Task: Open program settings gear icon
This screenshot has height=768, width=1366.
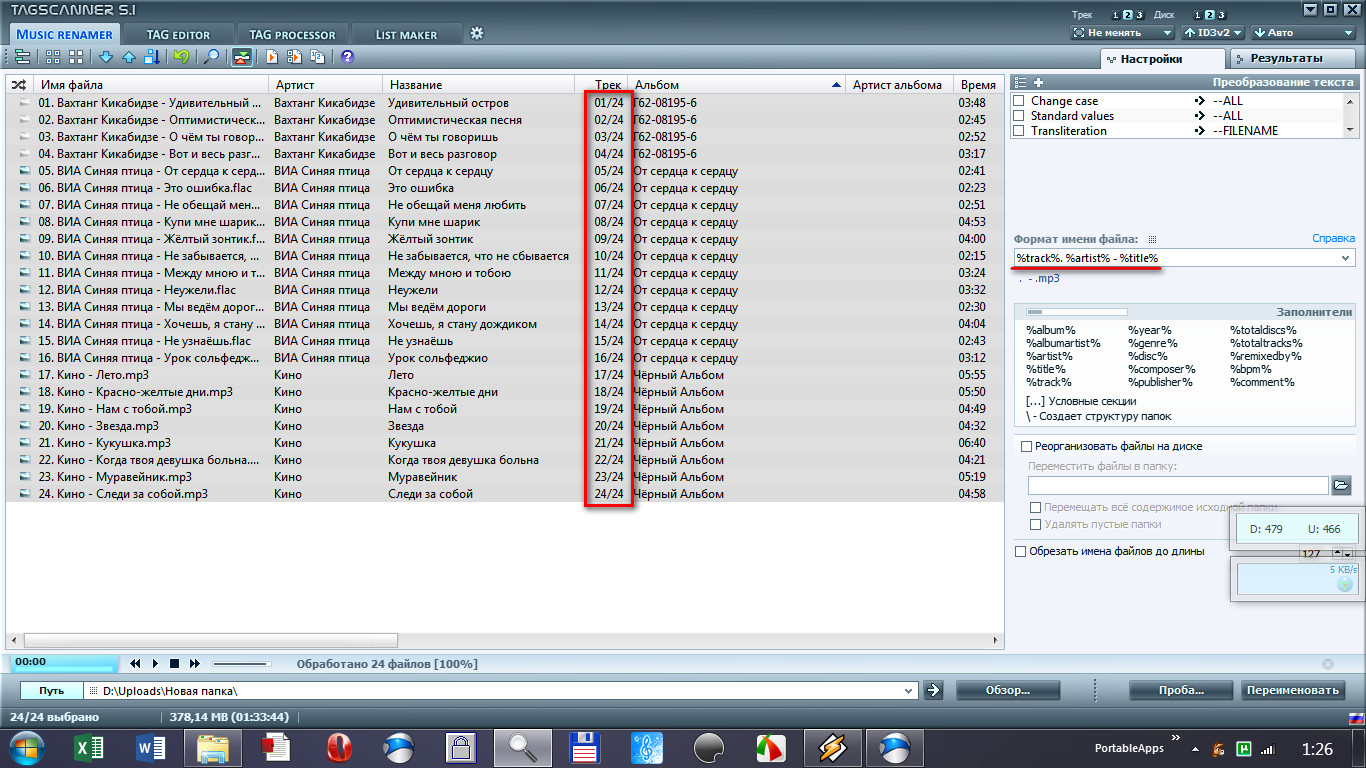Action: tap(477, 33)
